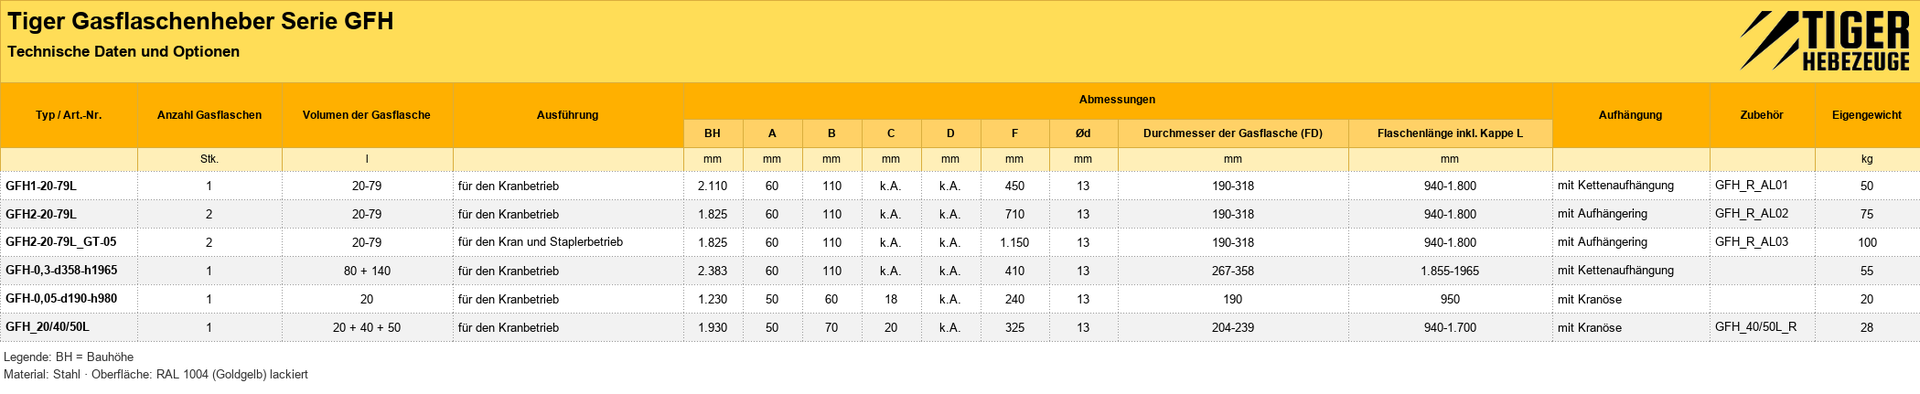The height and width of the screenshot is (394, 1920).
Task: Click the Aufhängung column header
Action: [x=1630, y=115]
